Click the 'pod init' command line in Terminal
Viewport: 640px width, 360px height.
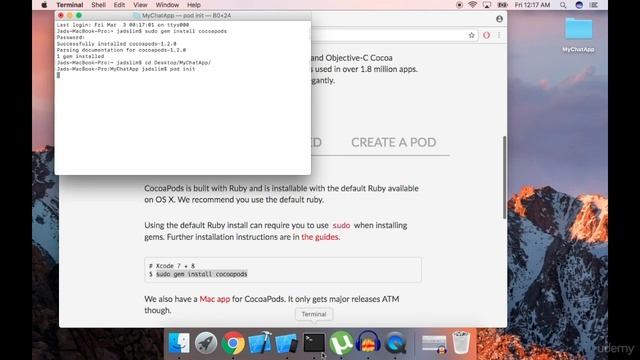pos(126,69)
